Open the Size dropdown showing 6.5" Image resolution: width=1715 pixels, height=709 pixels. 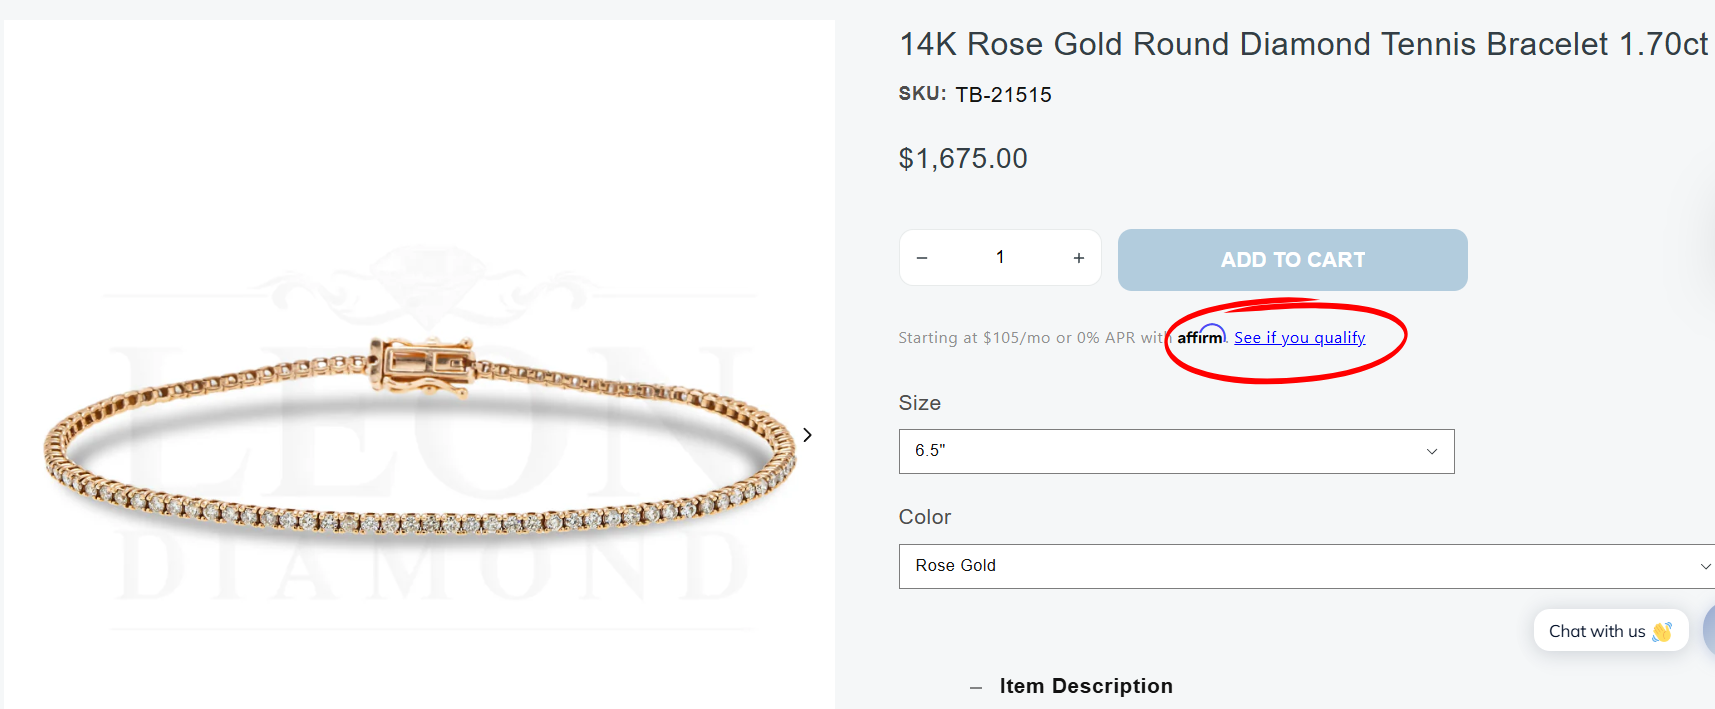coord(1176,451)
